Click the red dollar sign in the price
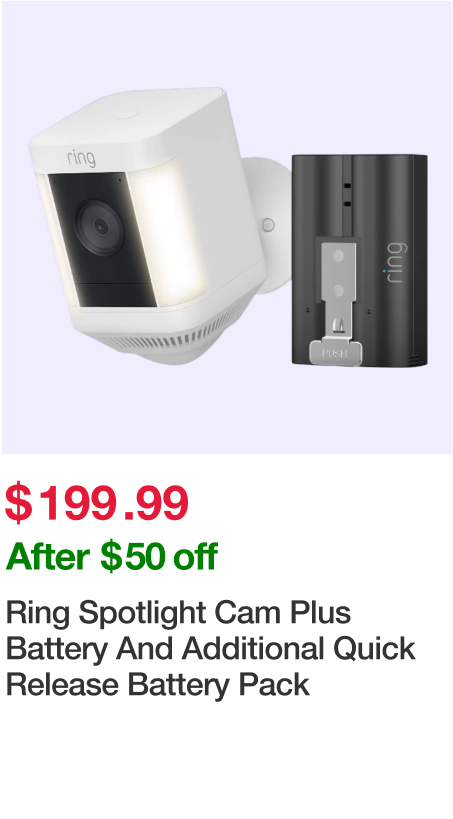Image resolution: width=453 pixels, height=819 pixels. [x=18, y=504]
